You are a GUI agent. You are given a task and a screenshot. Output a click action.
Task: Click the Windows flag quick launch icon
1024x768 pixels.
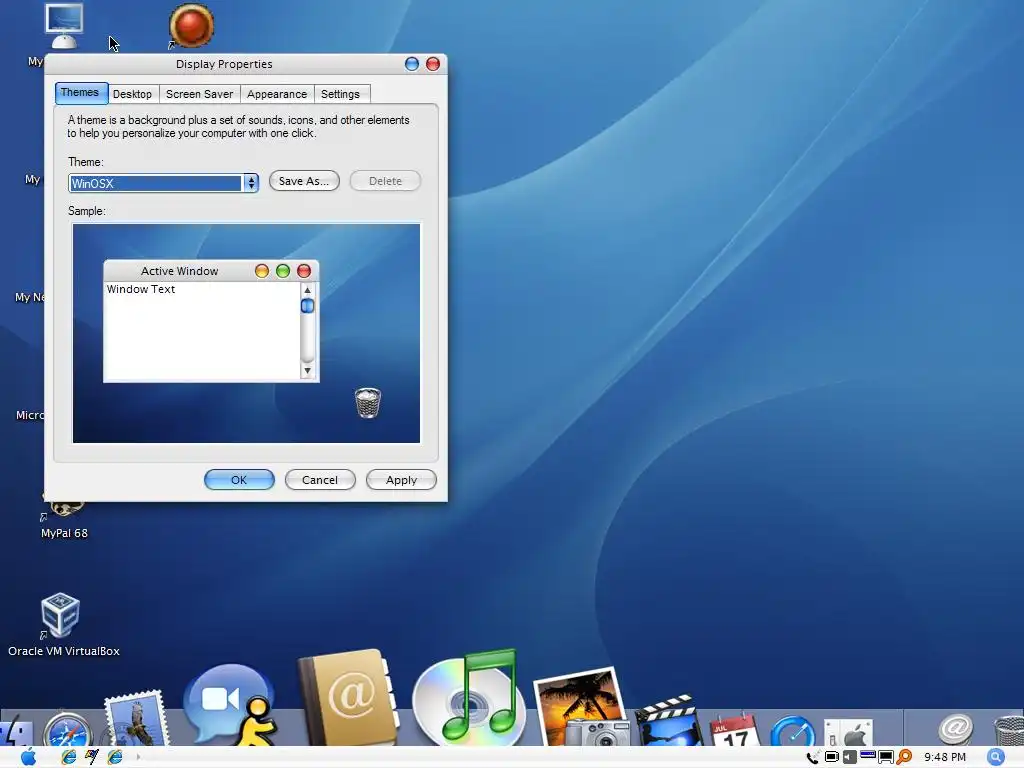click(91, 757)
